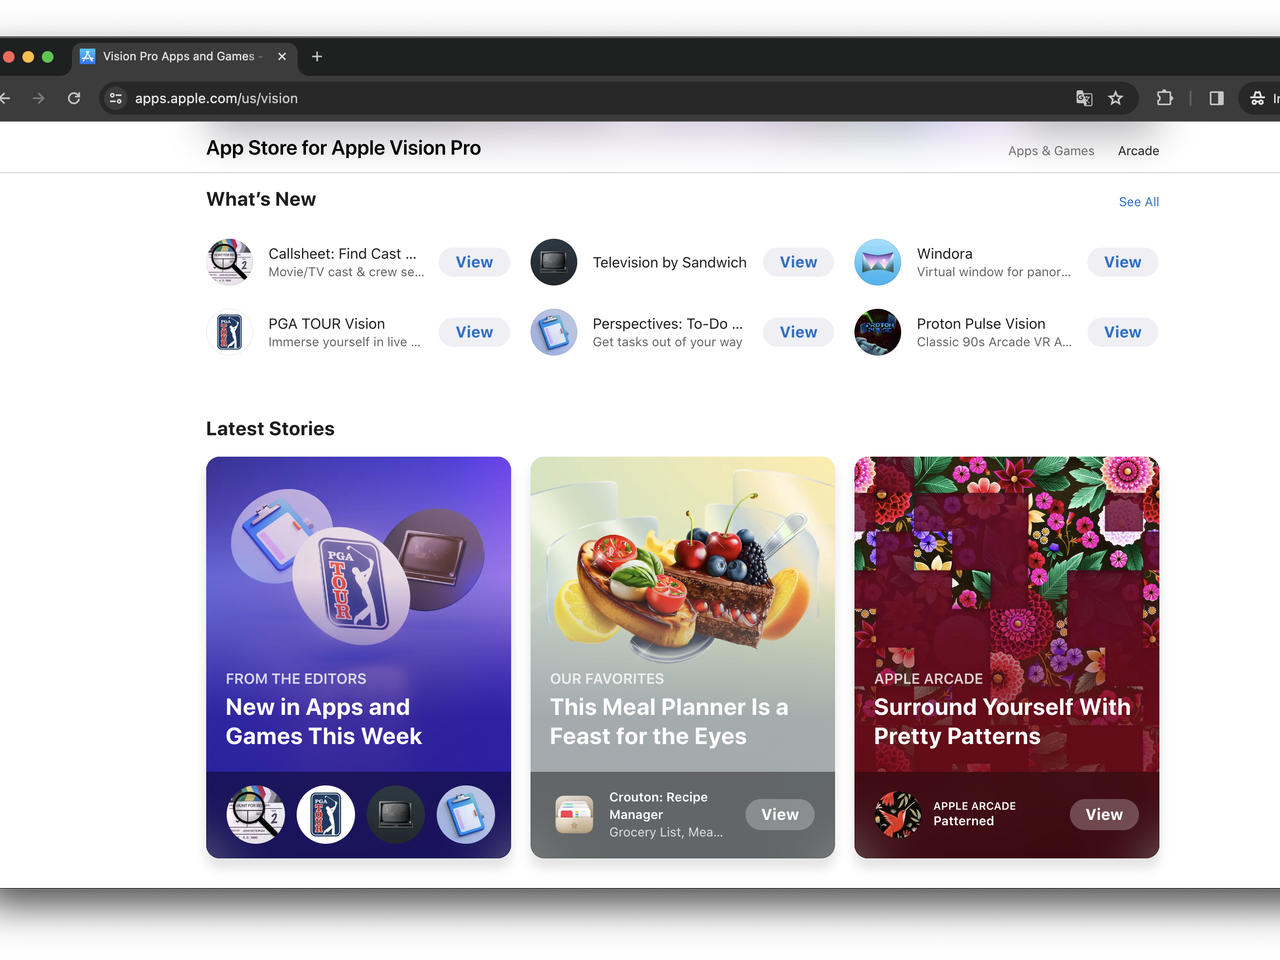Close the Vision Pro Apps and Games tab
1280x960 pixels.
[282, 57]
